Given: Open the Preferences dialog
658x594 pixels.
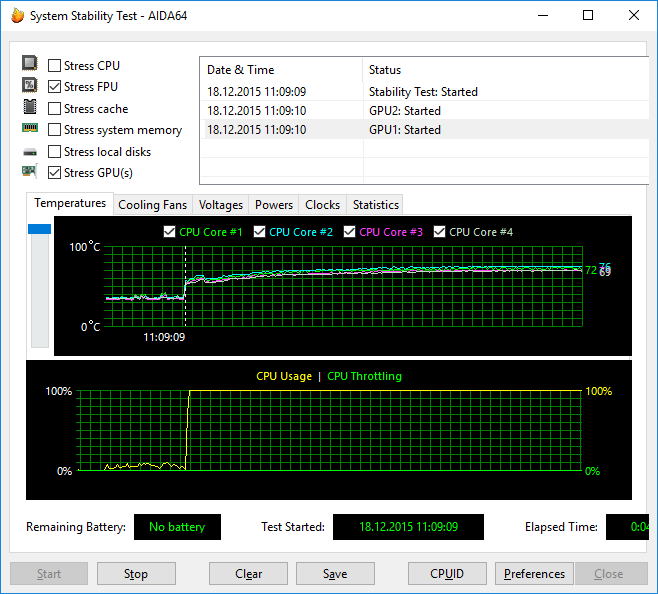Looking at the screenshot, I should [x=534, y=573].
